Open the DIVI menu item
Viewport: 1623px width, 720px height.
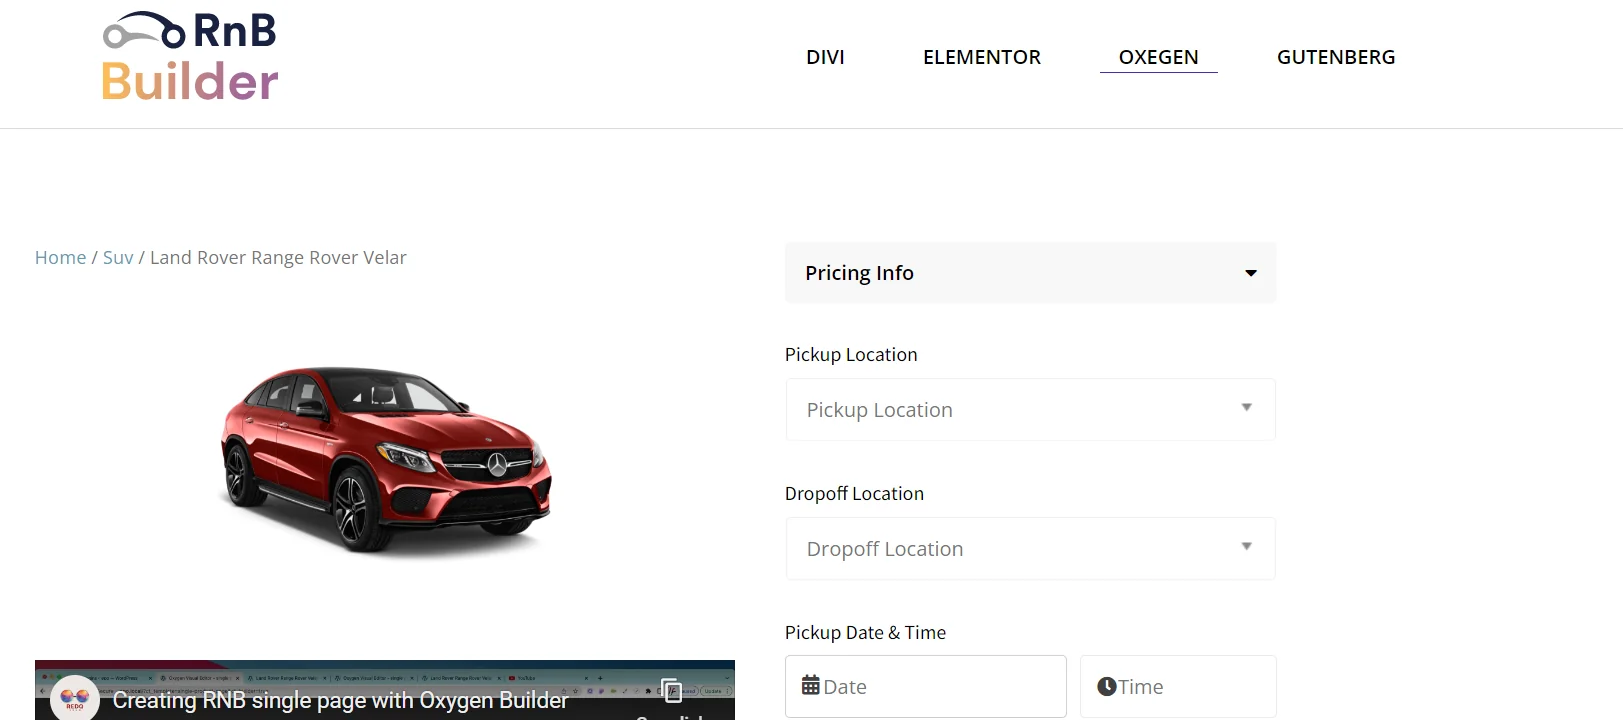tap(825, 57)
